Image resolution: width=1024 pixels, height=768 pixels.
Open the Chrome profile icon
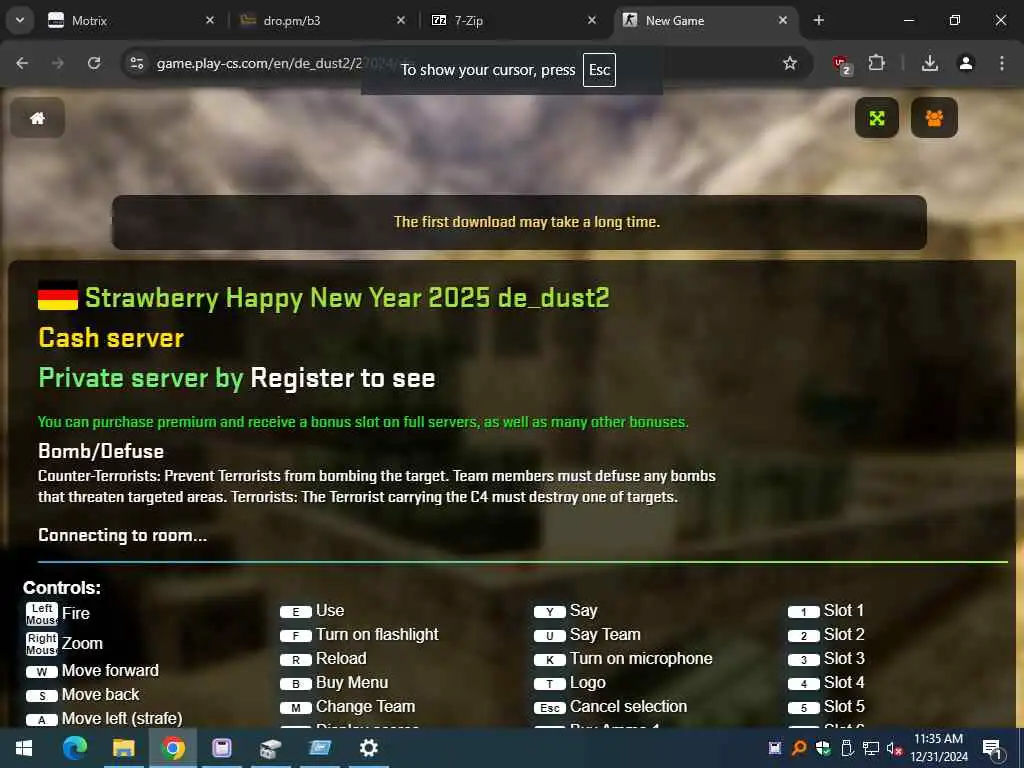click(x=966, y=63)
